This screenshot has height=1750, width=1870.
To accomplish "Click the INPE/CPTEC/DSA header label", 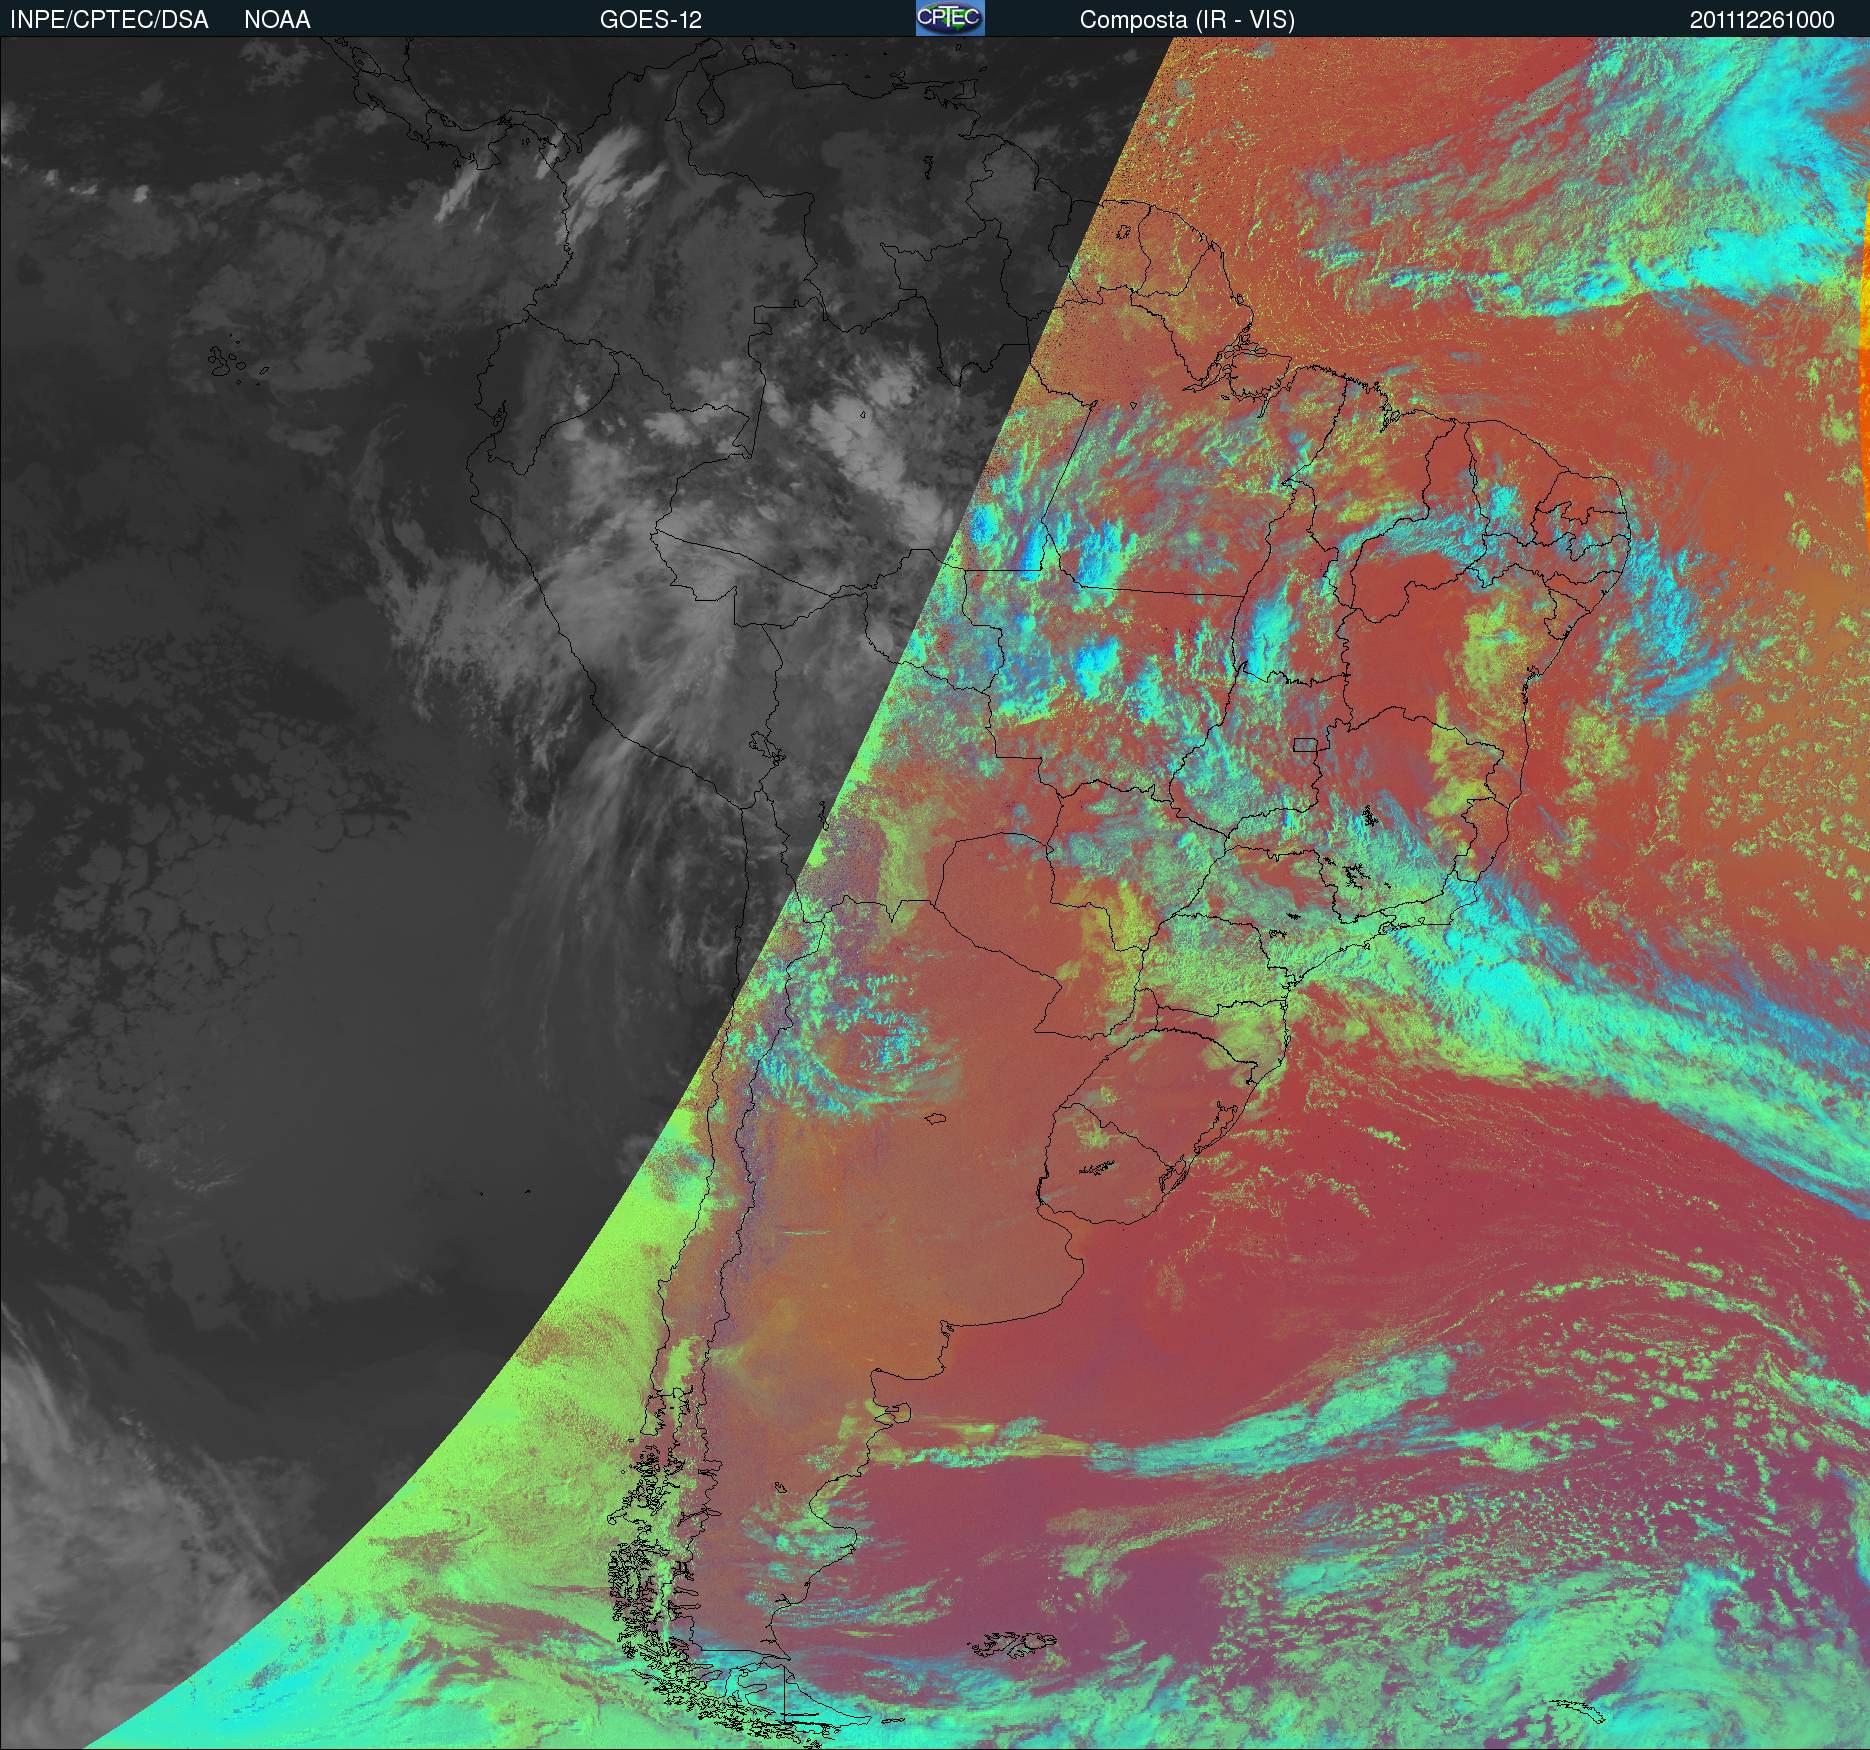I will coord(109,20).
